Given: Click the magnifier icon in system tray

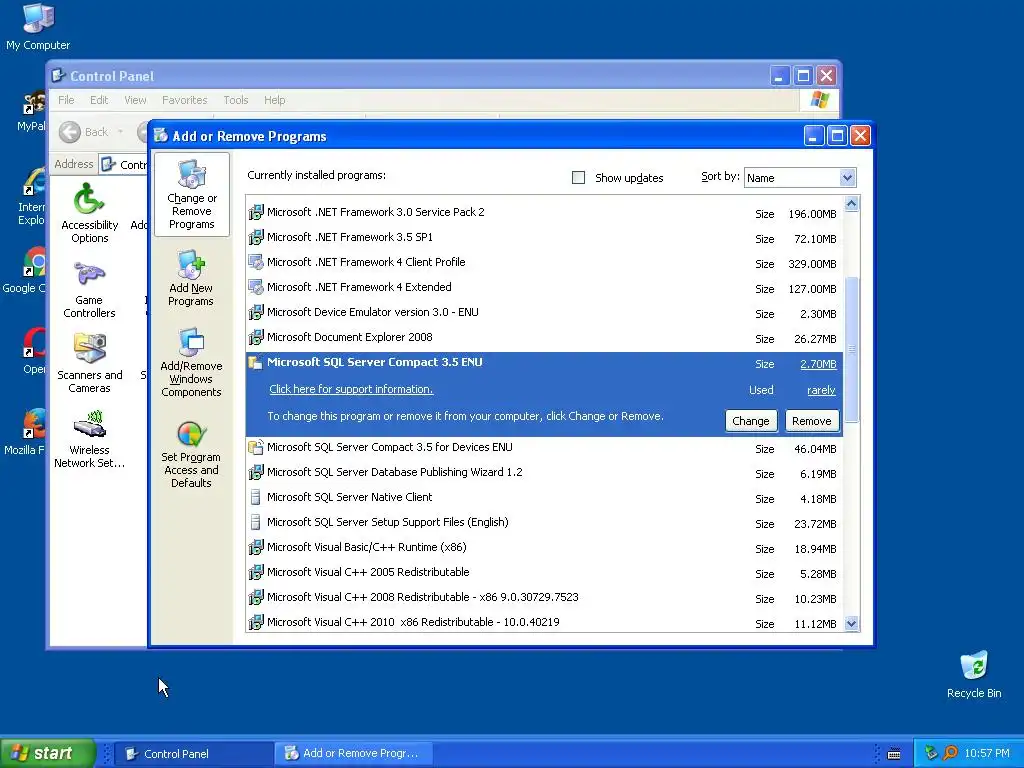Looking at the screenshot, I should (x=950, y=754).
